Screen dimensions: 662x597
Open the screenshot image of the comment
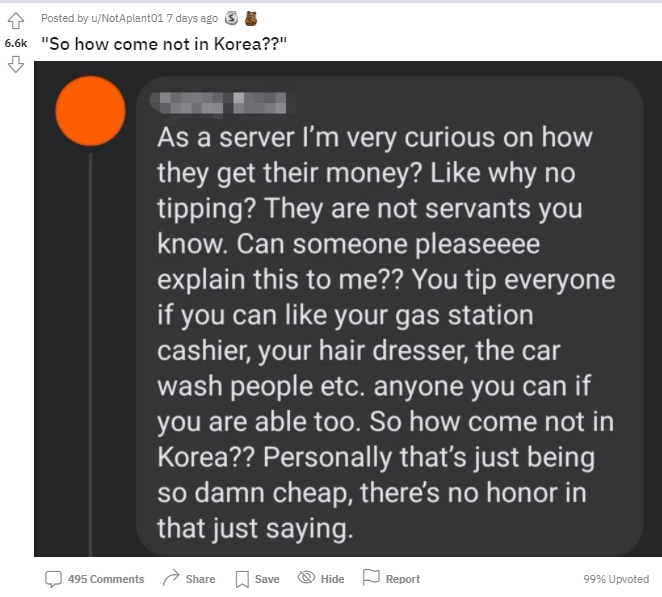click(348, 309)
